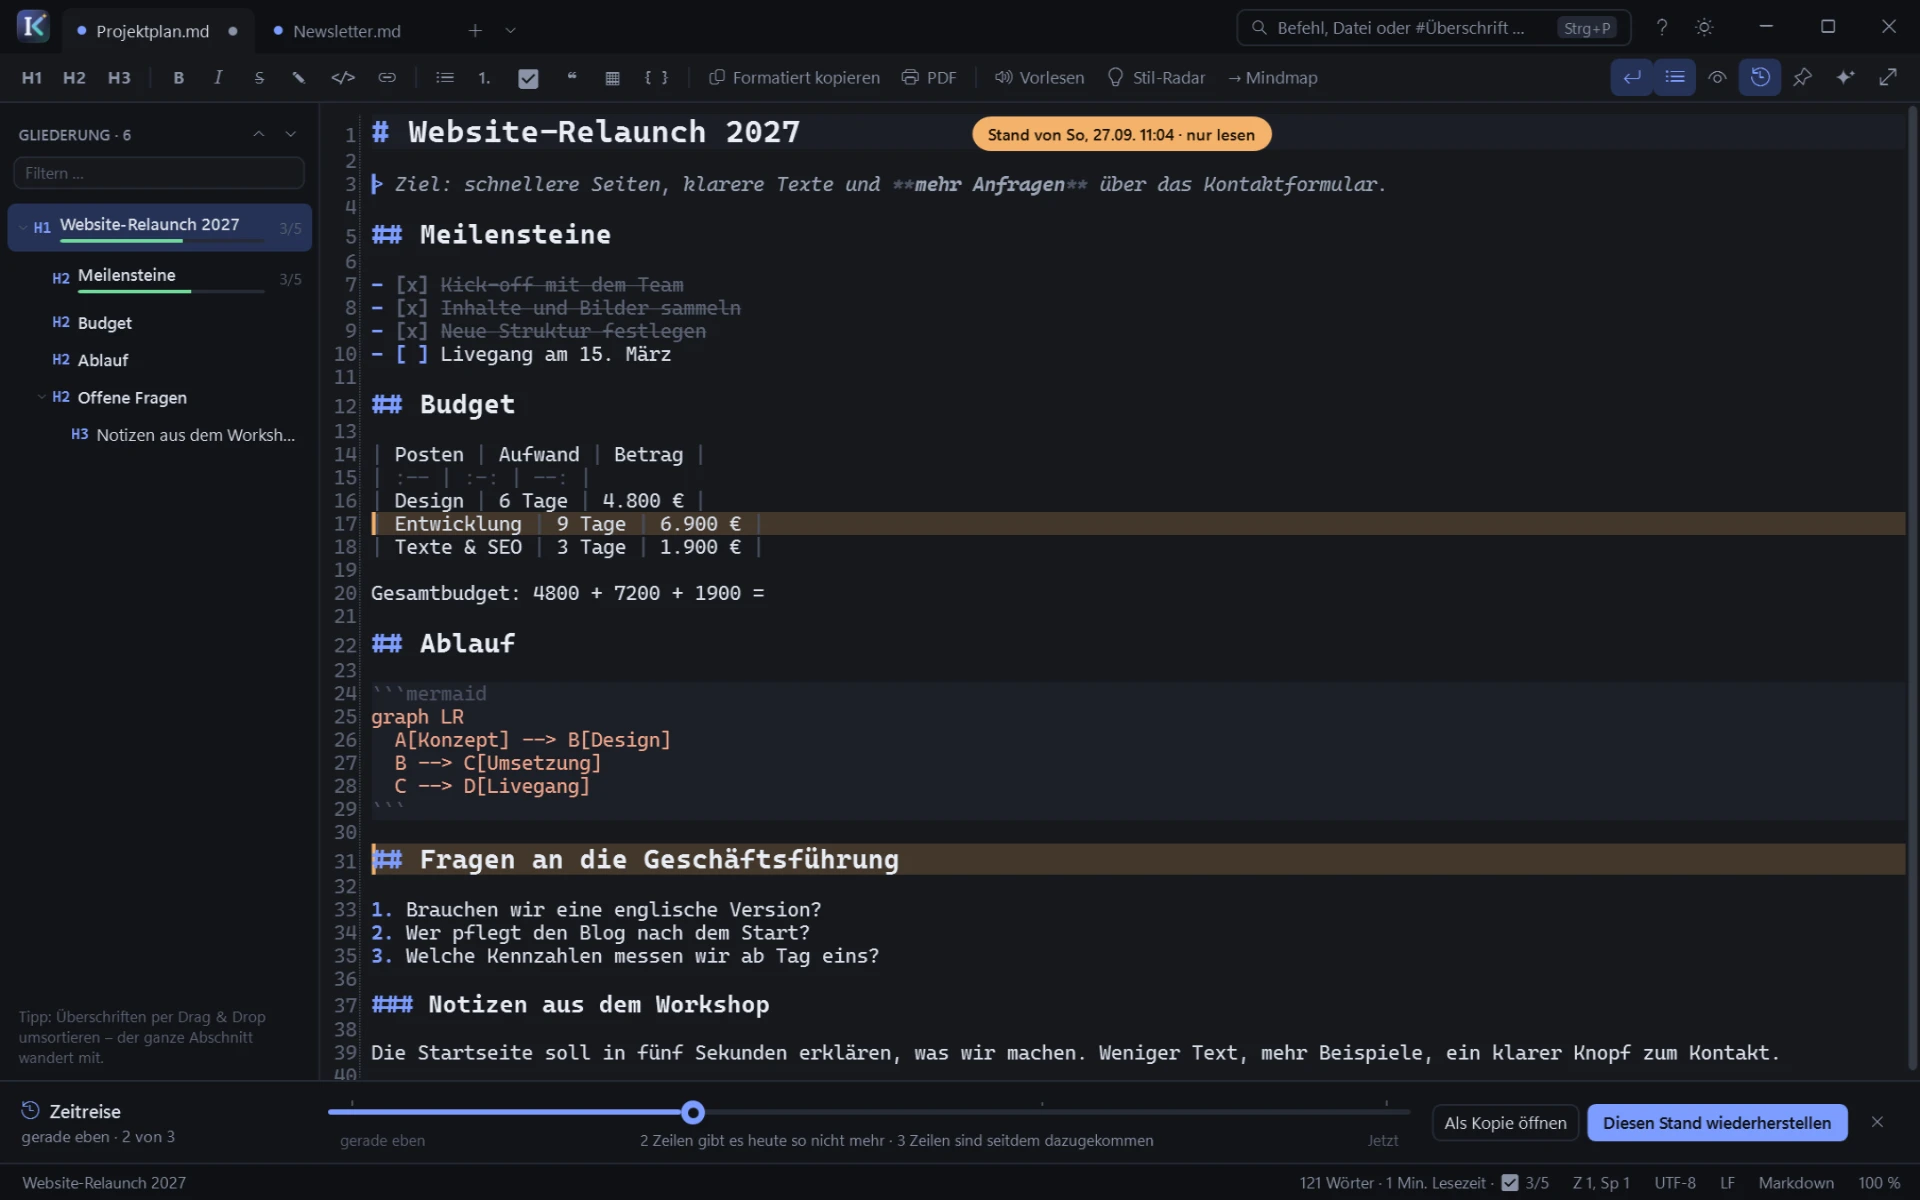Insert a link with the chain icon
1920x1200 pixels.
click(387, 78)
